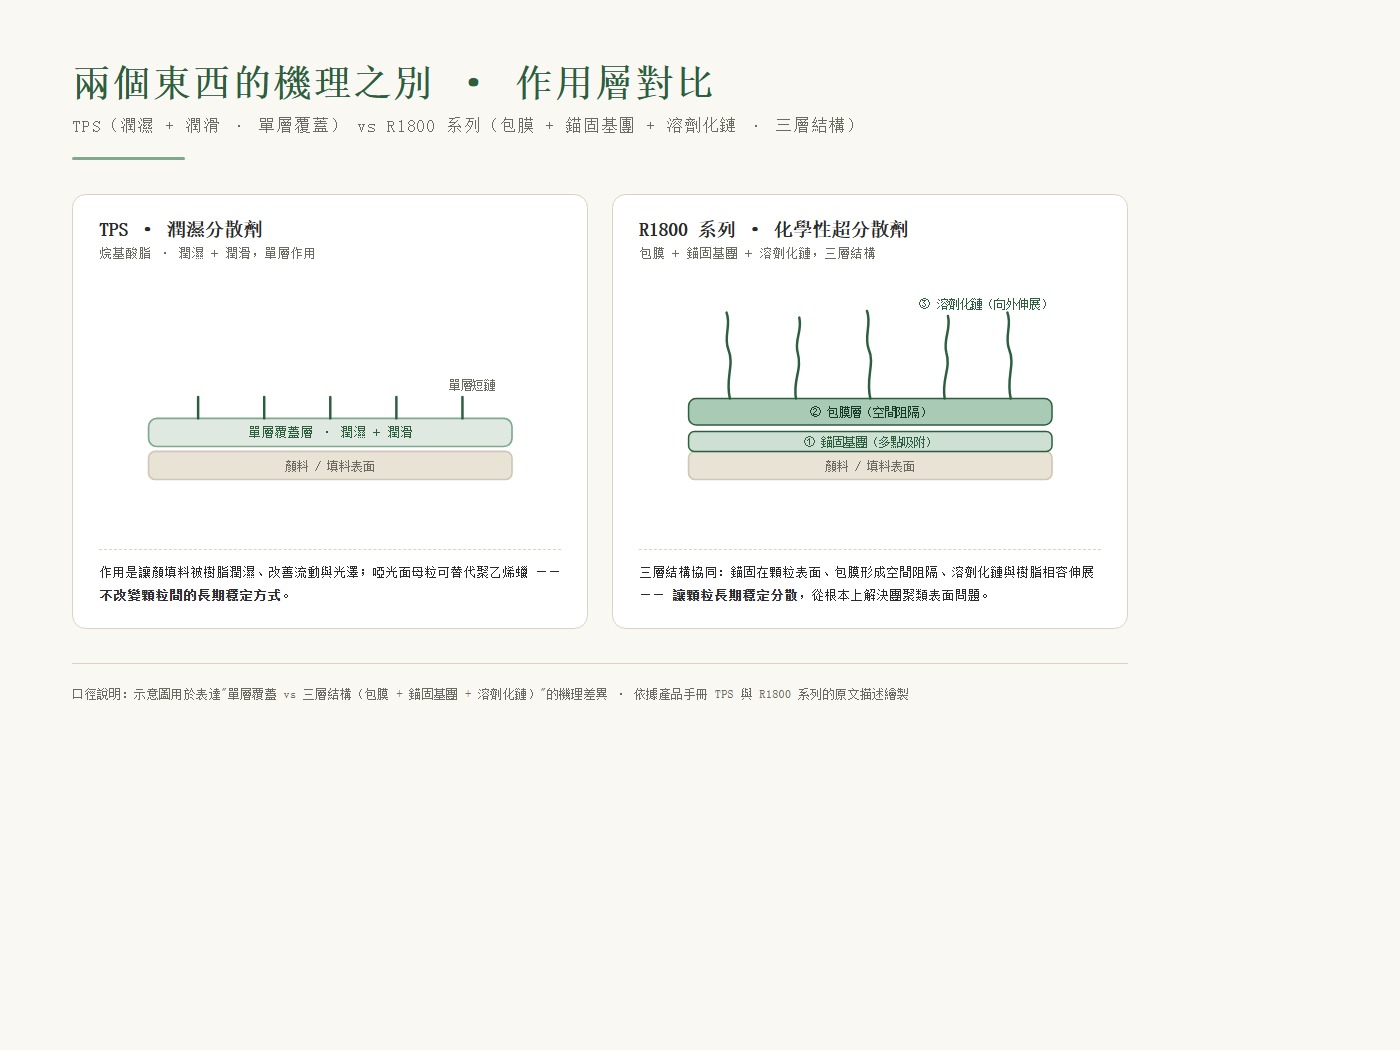The width and height of the screenshot is (1400, 1050).
Task: Click the main title 兩個東西的機理之別
Action: [252, 83]
